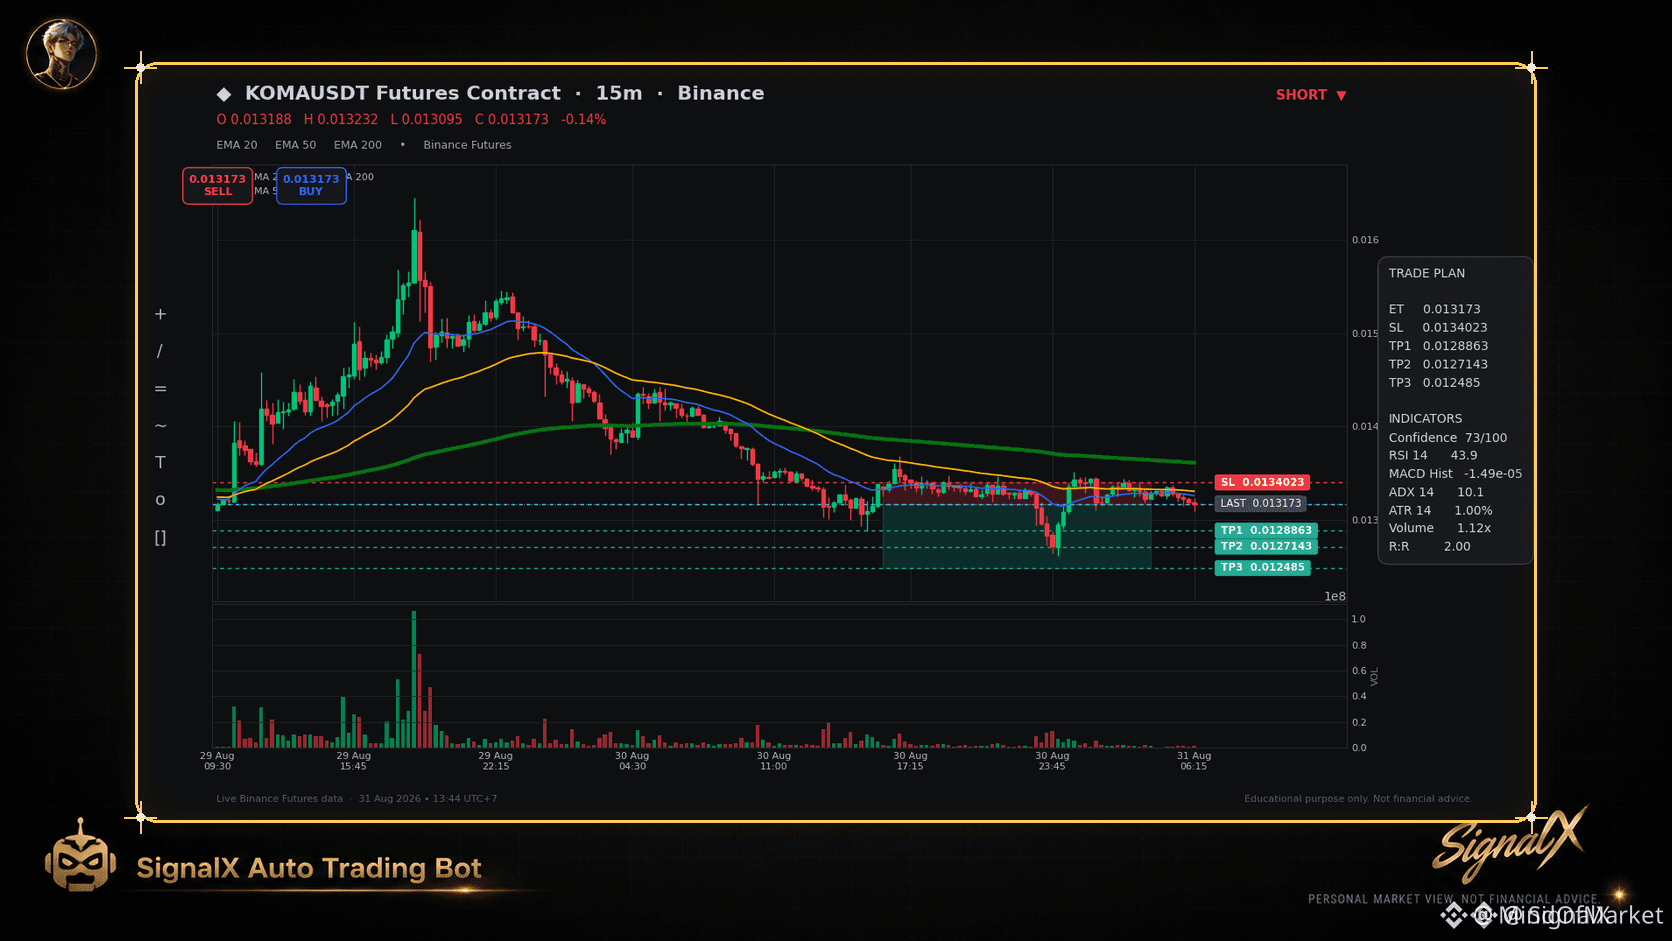Viewport: 1672px width, 941px height.
Task: Click the 0.016 price axis label
Action: click(1365, 240)
